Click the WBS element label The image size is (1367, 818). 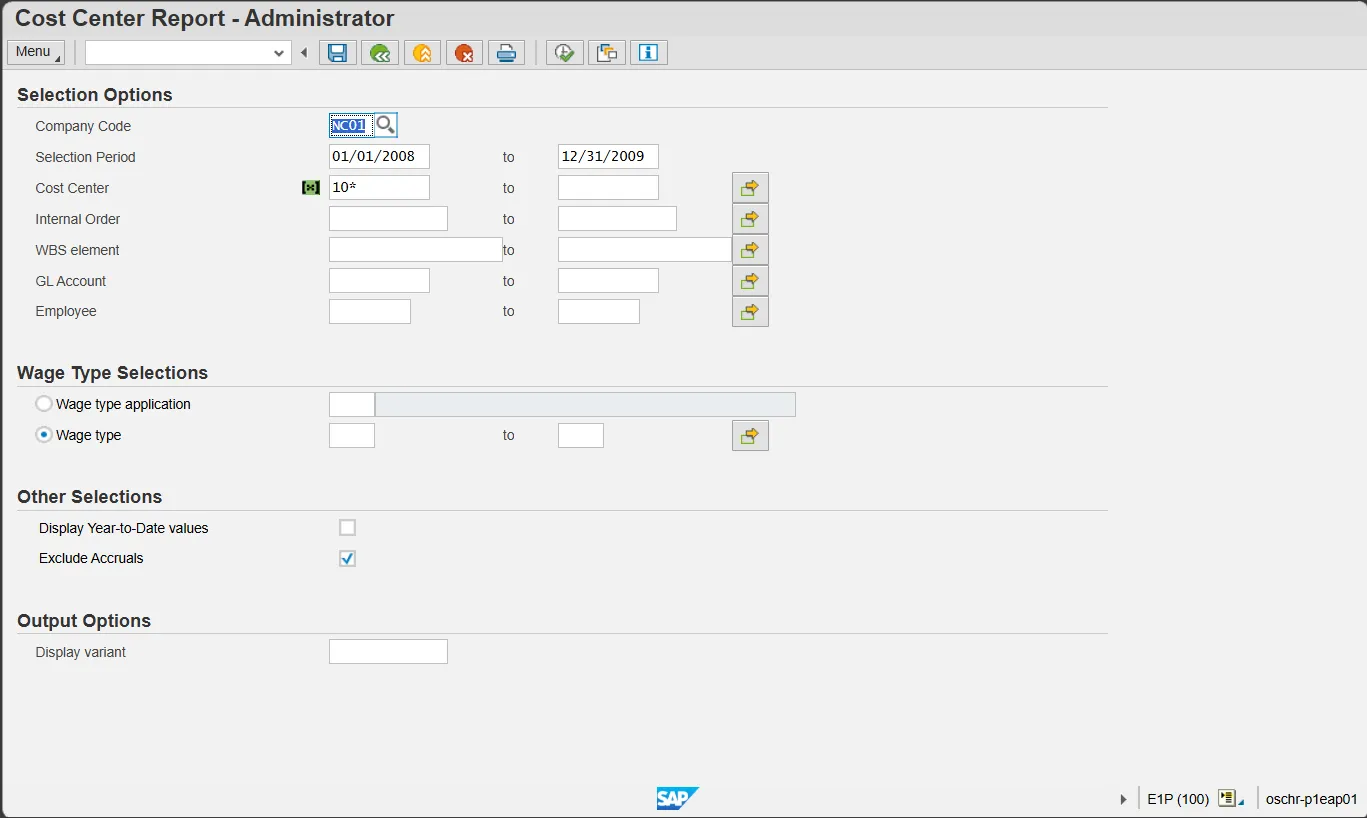point(77,250)
